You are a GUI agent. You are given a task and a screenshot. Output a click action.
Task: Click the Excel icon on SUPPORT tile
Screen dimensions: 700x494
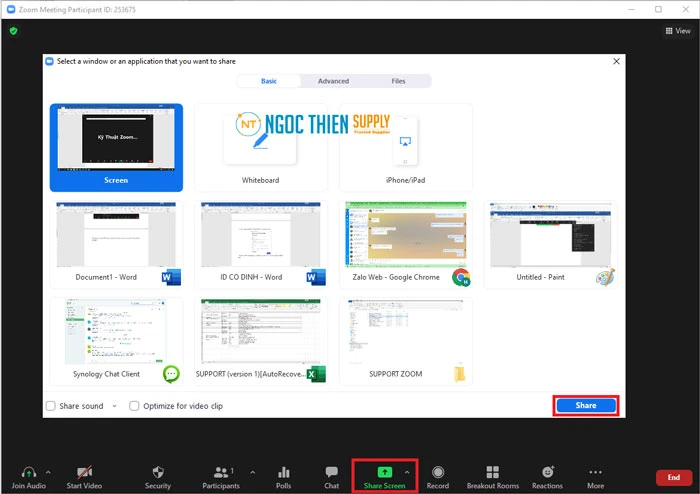click(316, 374)
